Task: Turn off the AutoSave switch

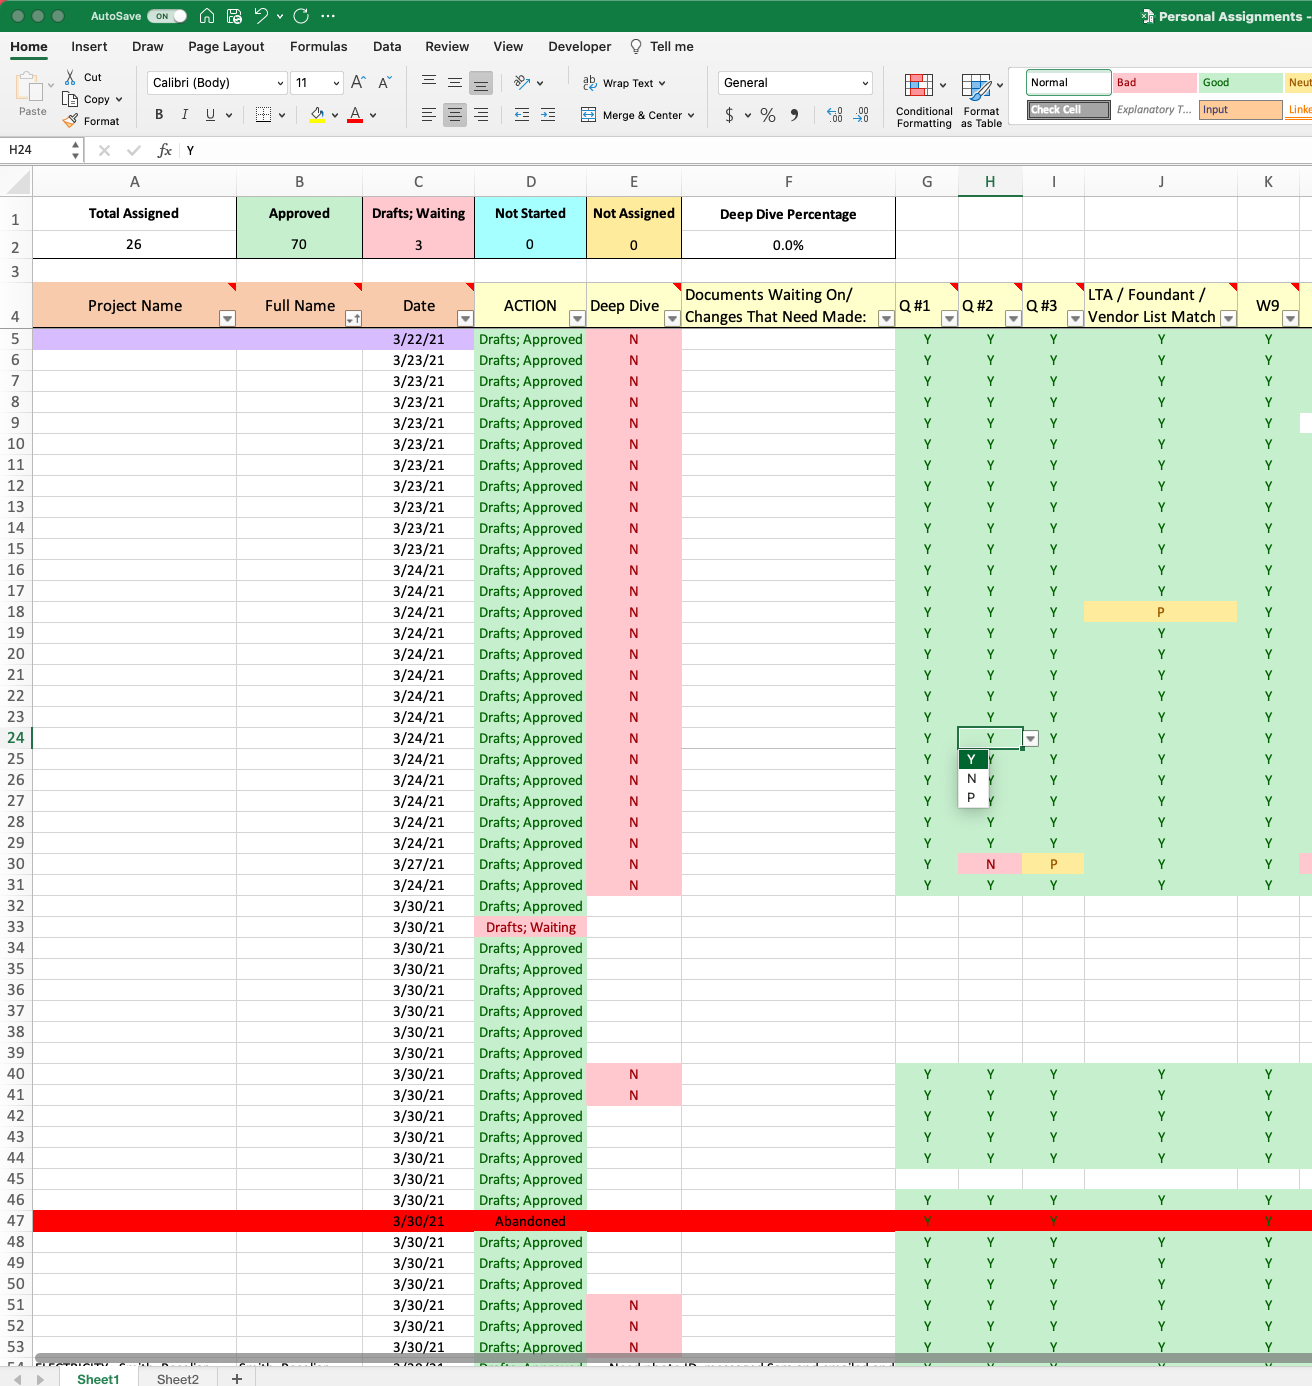Action: (167, 16)
